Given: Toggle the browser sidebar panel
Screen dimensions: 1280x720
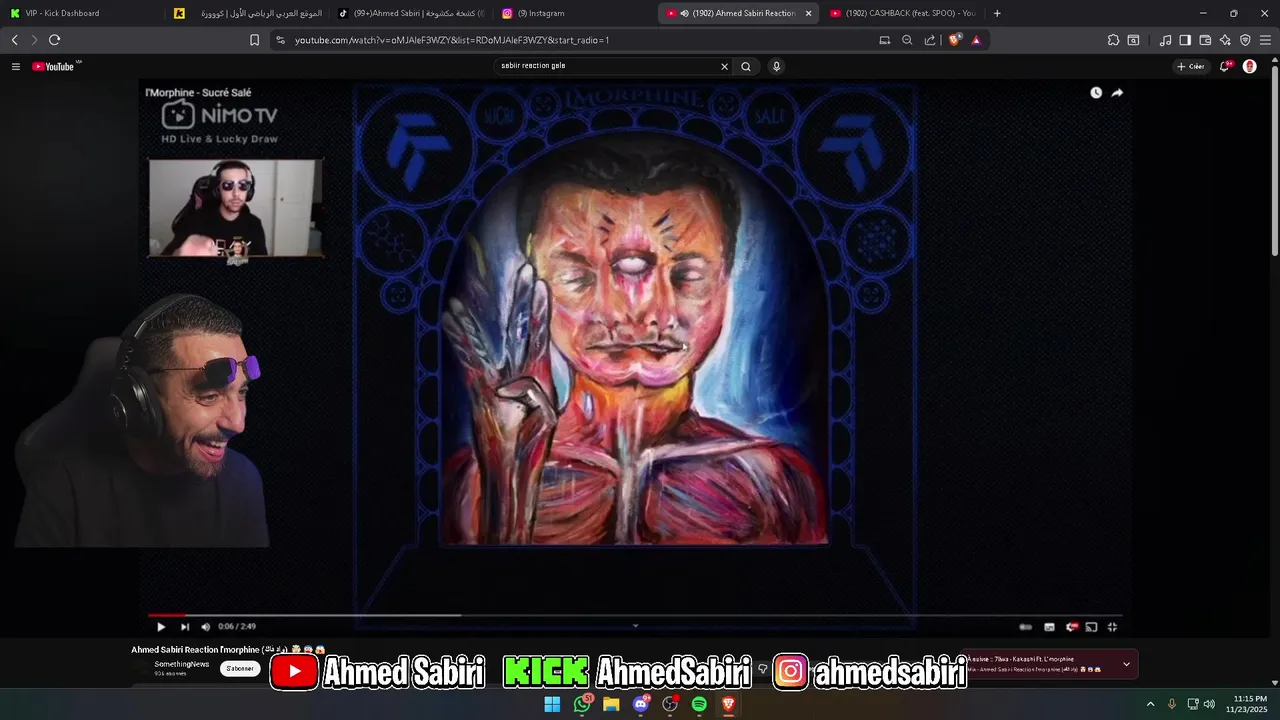Looking at the screenshot, I should (1185, 40).
